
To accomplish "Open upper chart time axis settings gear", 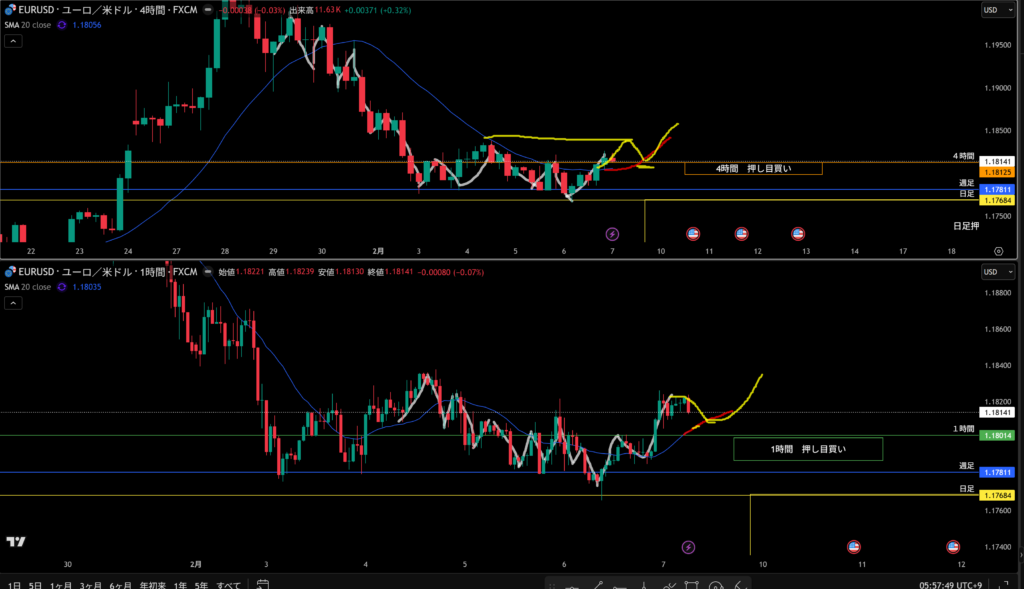I will click(x=998, y=251).
